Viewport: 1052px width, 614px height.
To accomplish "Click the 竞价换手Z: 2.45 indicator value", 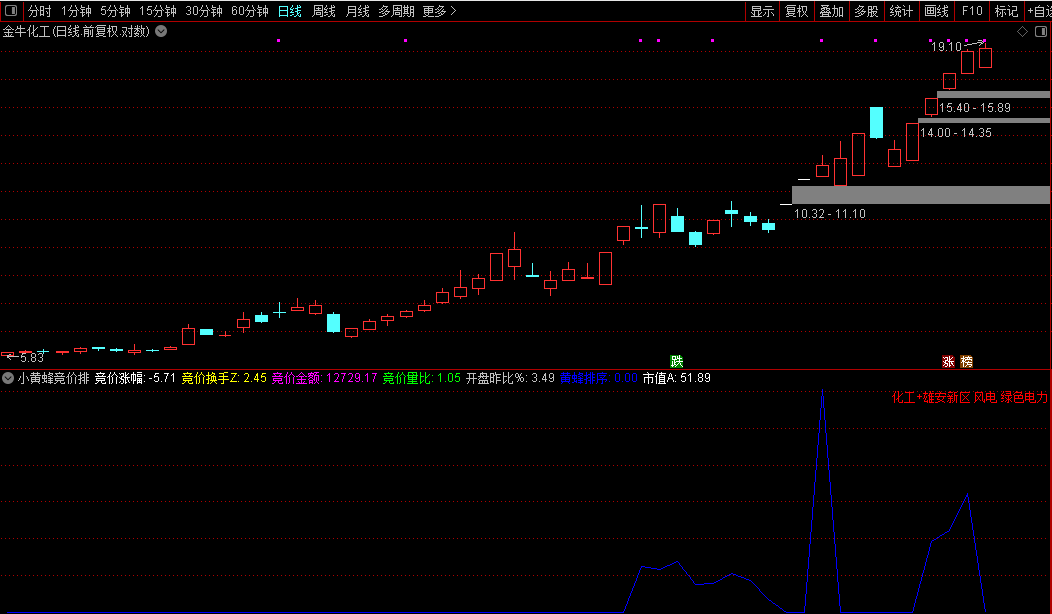I will pos(224,378).
